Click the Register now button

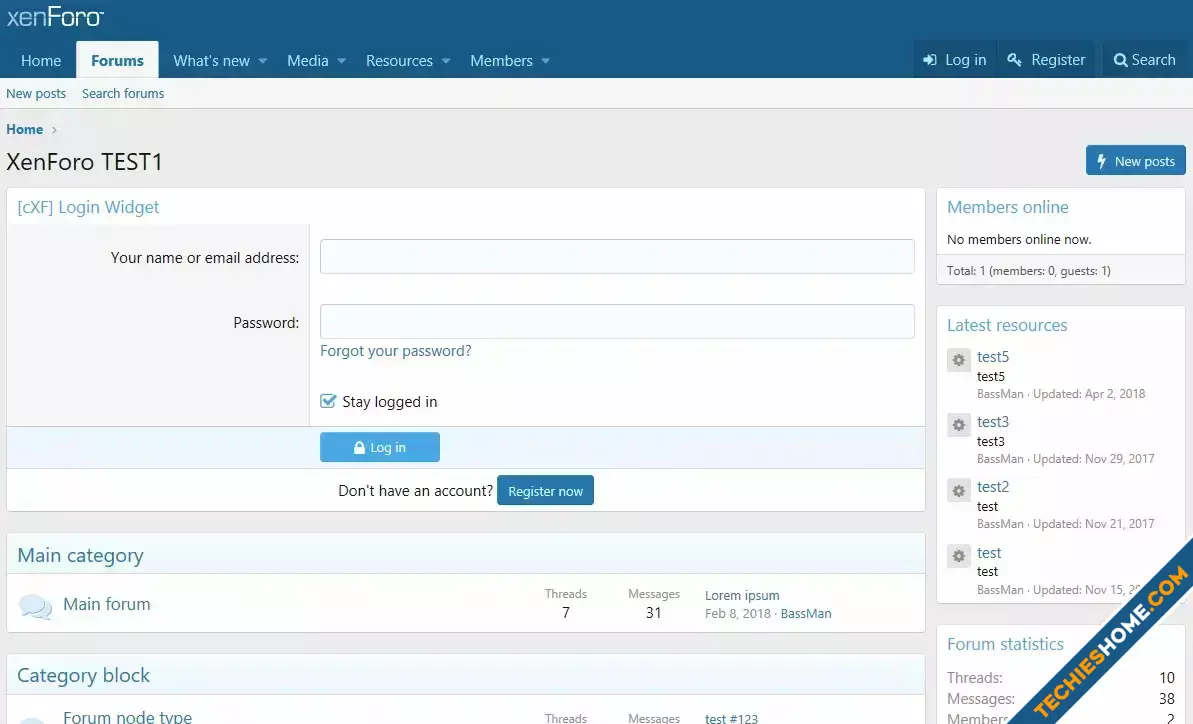pyautogui.click(x=546, y=491)
